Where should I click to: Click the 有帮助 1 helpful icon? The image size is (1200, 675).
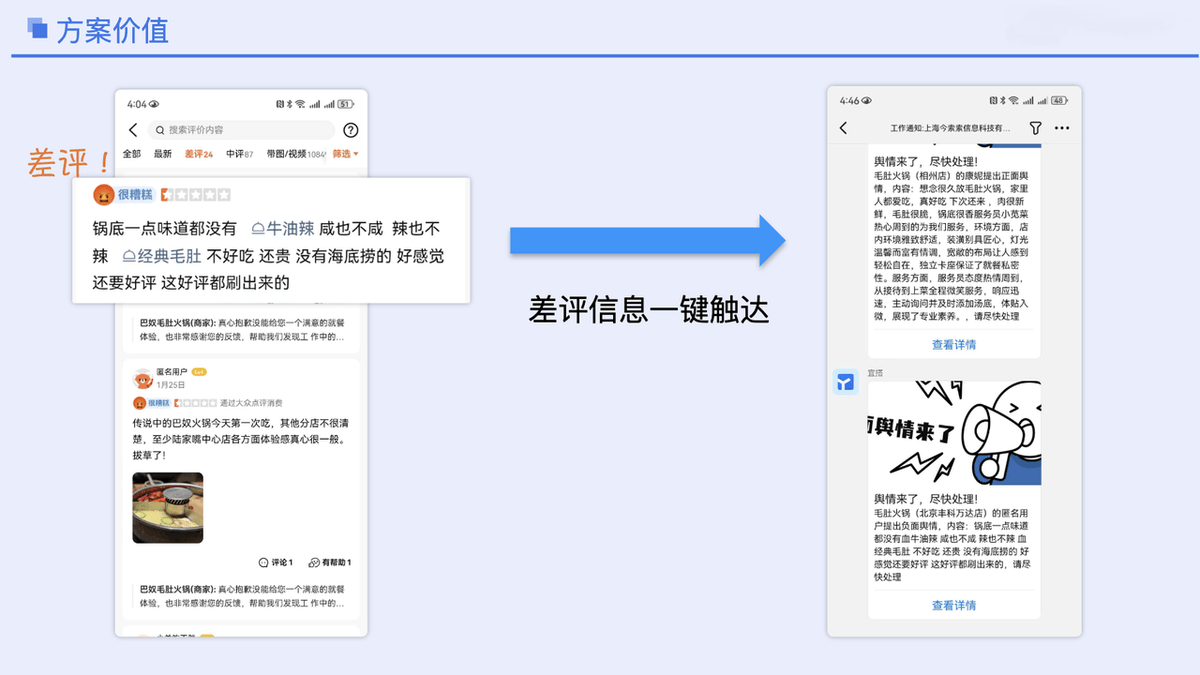click(x=329, y=562)
